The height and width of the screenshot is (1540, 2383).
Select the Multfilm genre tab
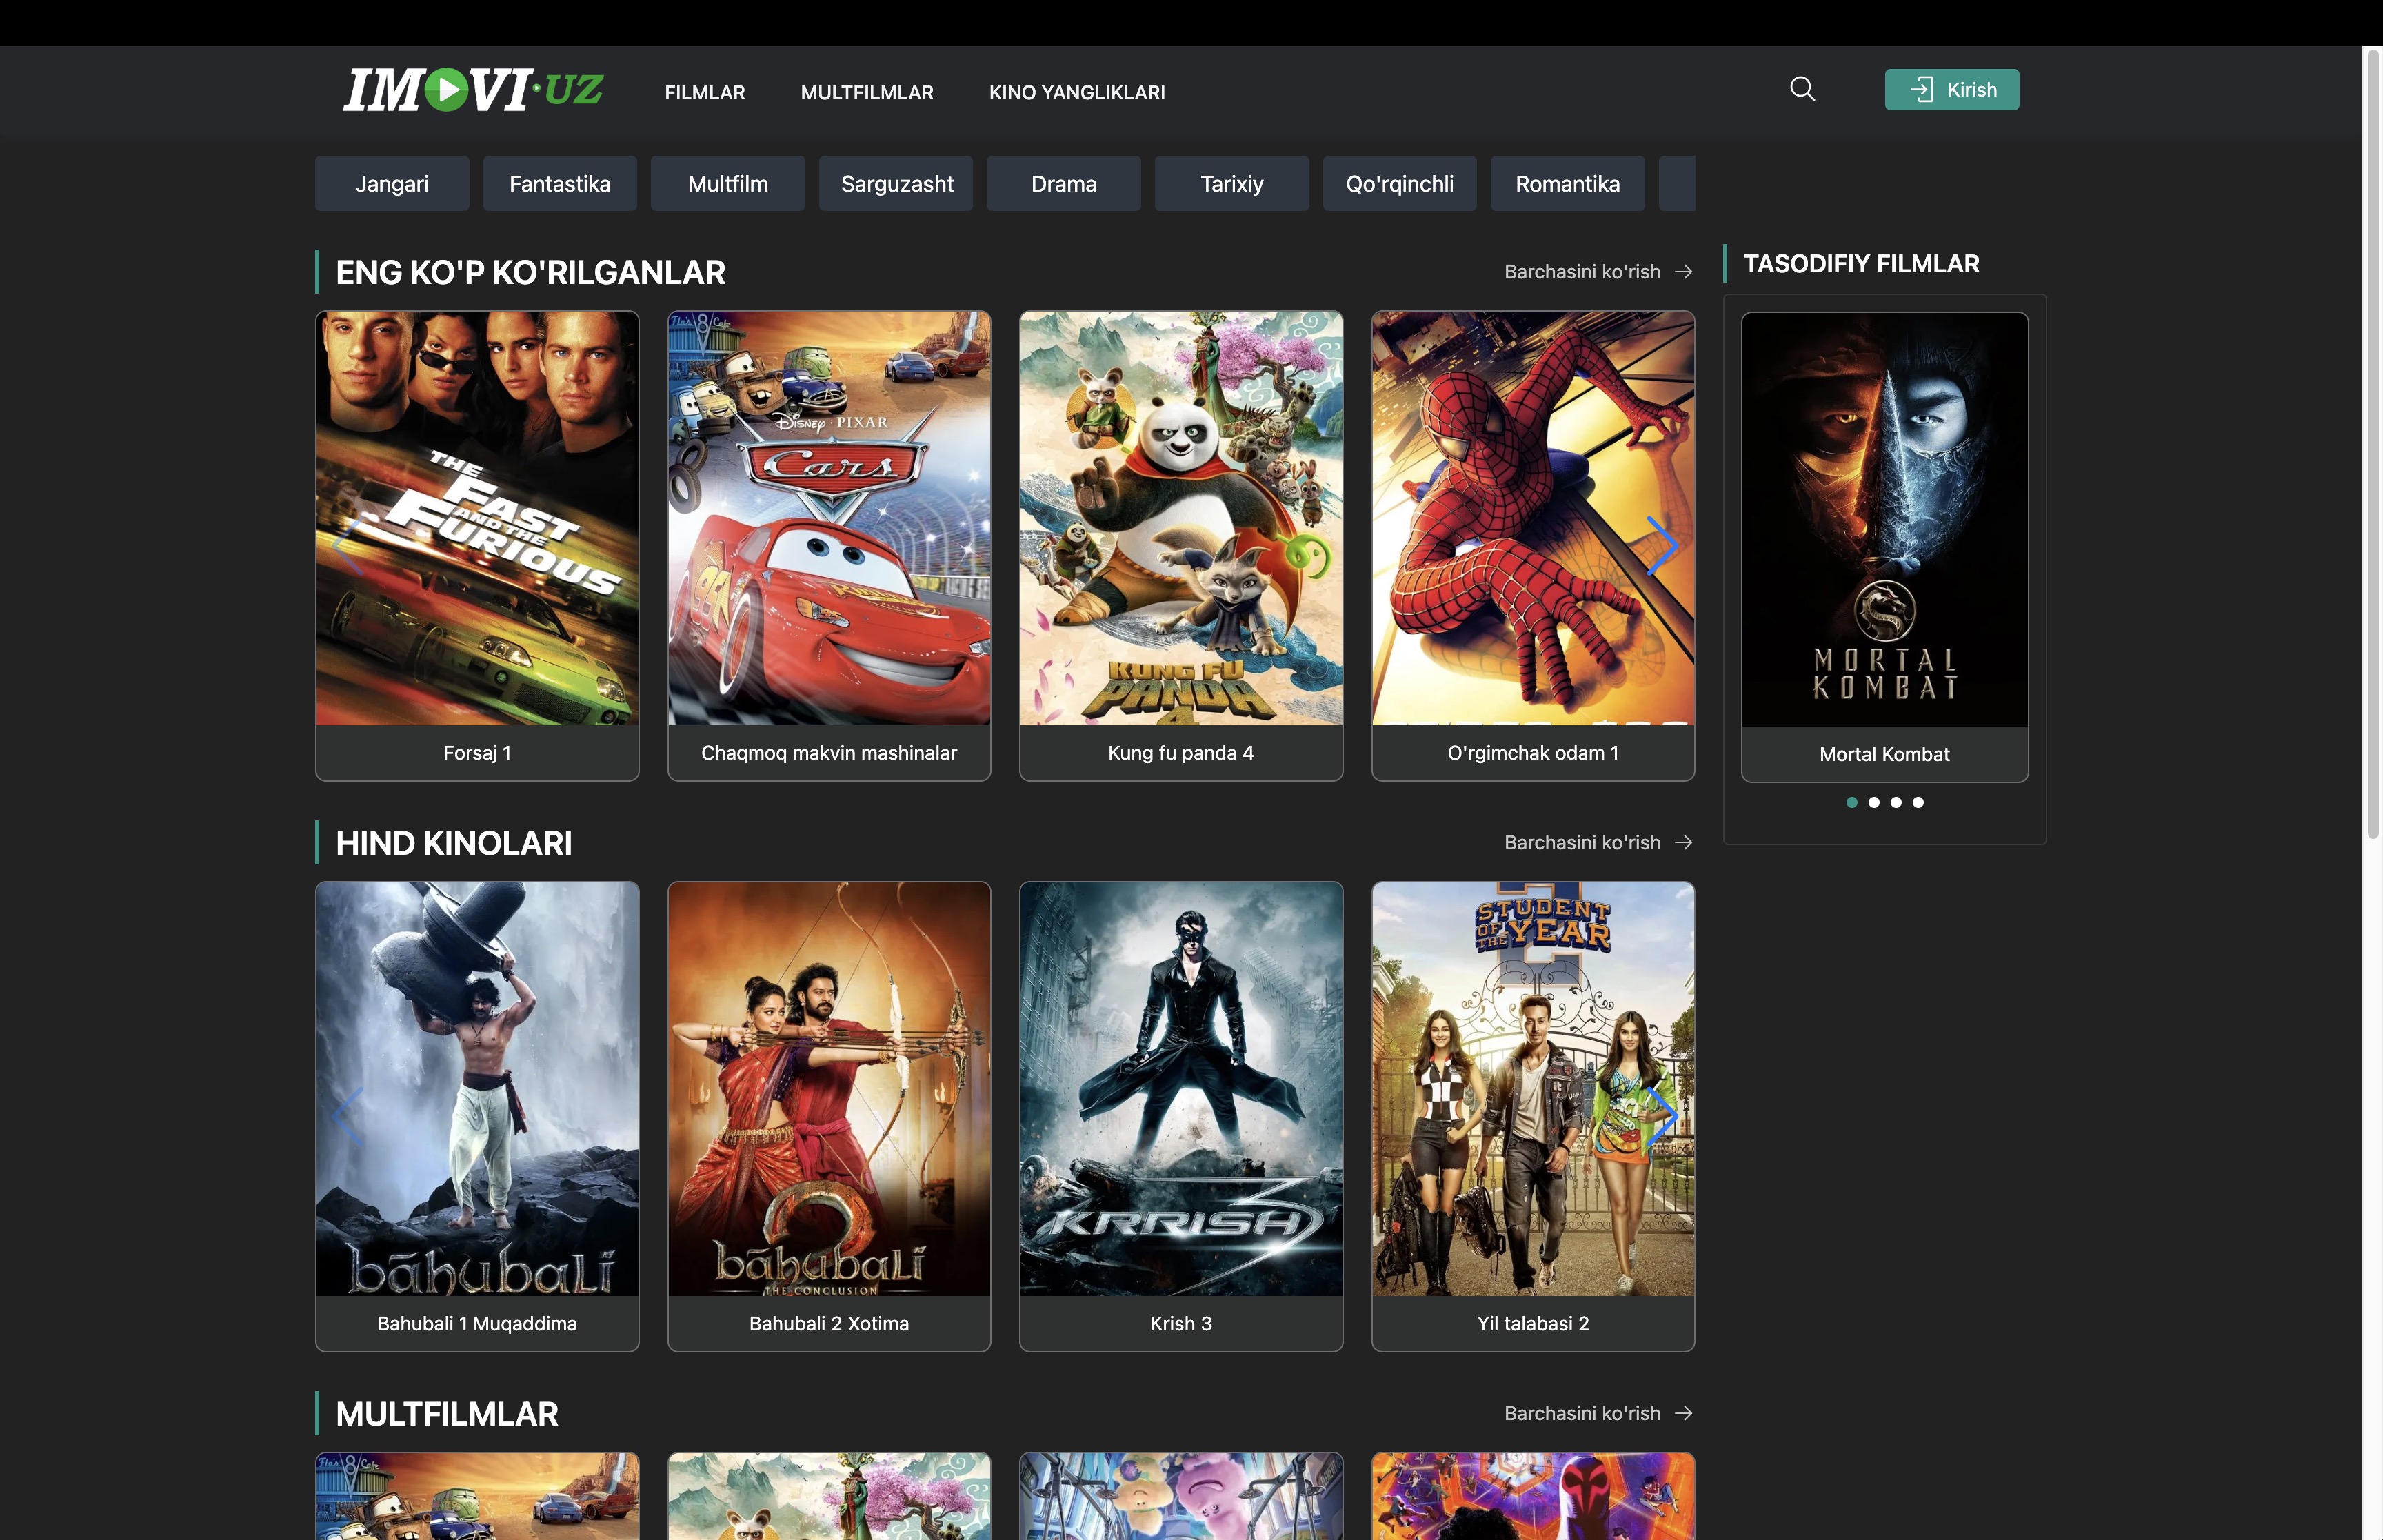728,183
